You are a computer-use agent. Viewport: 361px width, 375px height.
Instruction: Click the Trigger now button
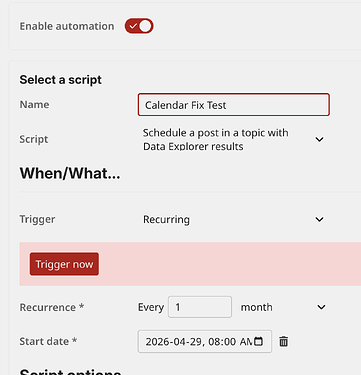(x=64, y=264)
